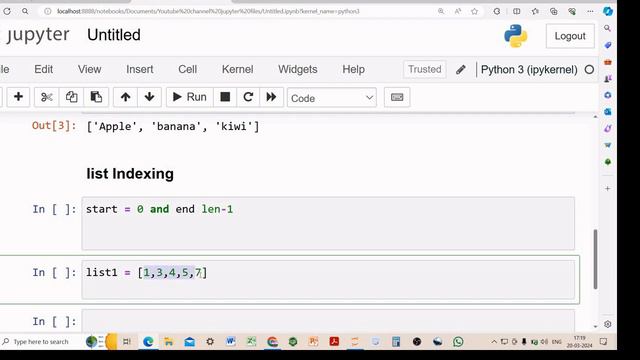Viewport: 640px width, 360px height.
Task: Open the Adobe Acrobat taskbar icon
Action: pyautogui.click(x=334, y=341)
